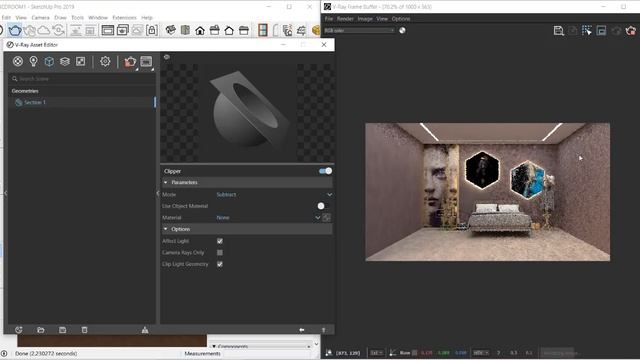
Task: Click the track mouse icon in Frame Buffer
Action: pos(587,31)
